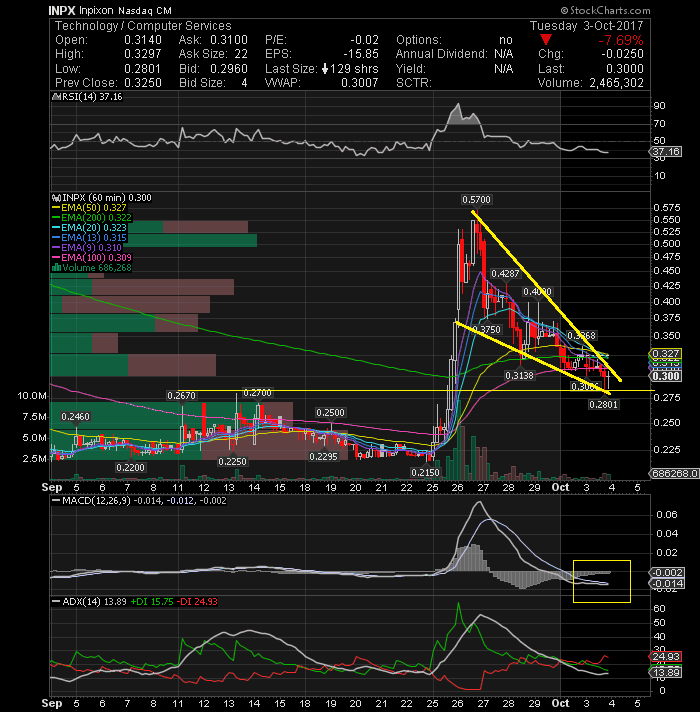Click the Prev Close value 0.3250

click(143, 83)
